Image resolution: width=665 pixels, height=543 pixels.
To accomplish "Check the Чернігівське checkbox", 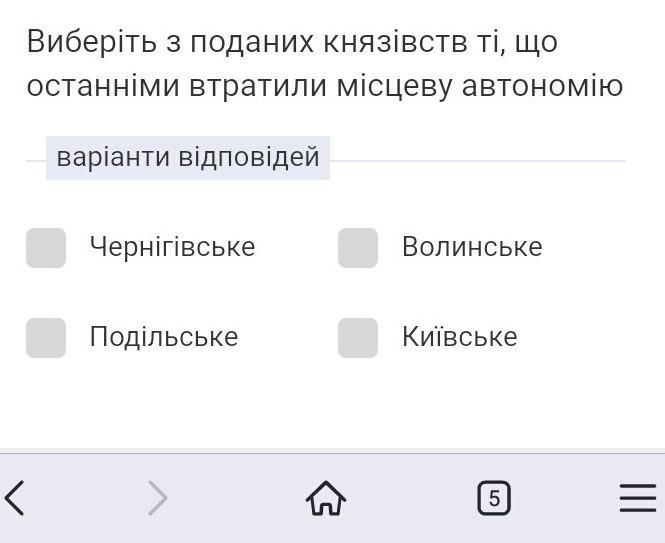I will [46, 248].
